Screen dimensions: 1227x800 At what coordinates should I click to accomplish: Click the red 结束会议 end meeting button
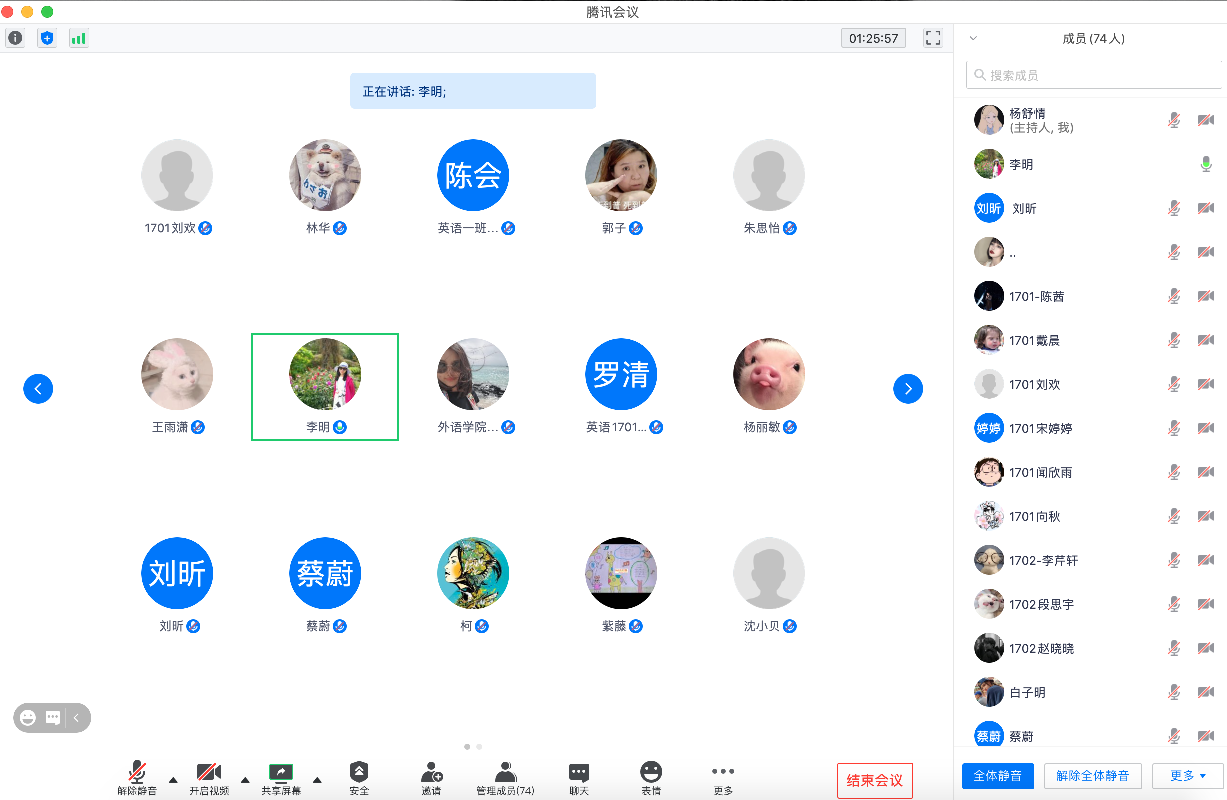click(x=874, y=780)
